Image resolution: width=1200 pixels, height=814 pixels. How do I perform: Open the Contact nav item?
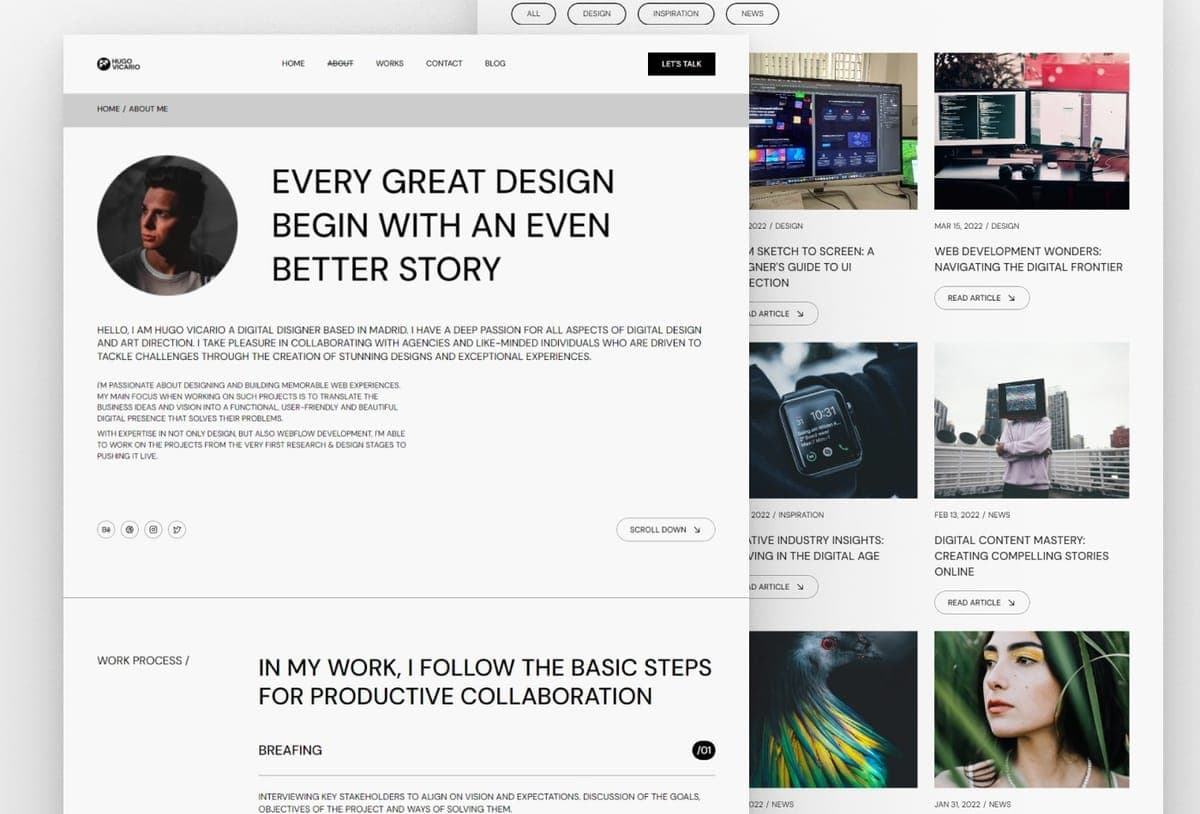click(x=444, y=64)
